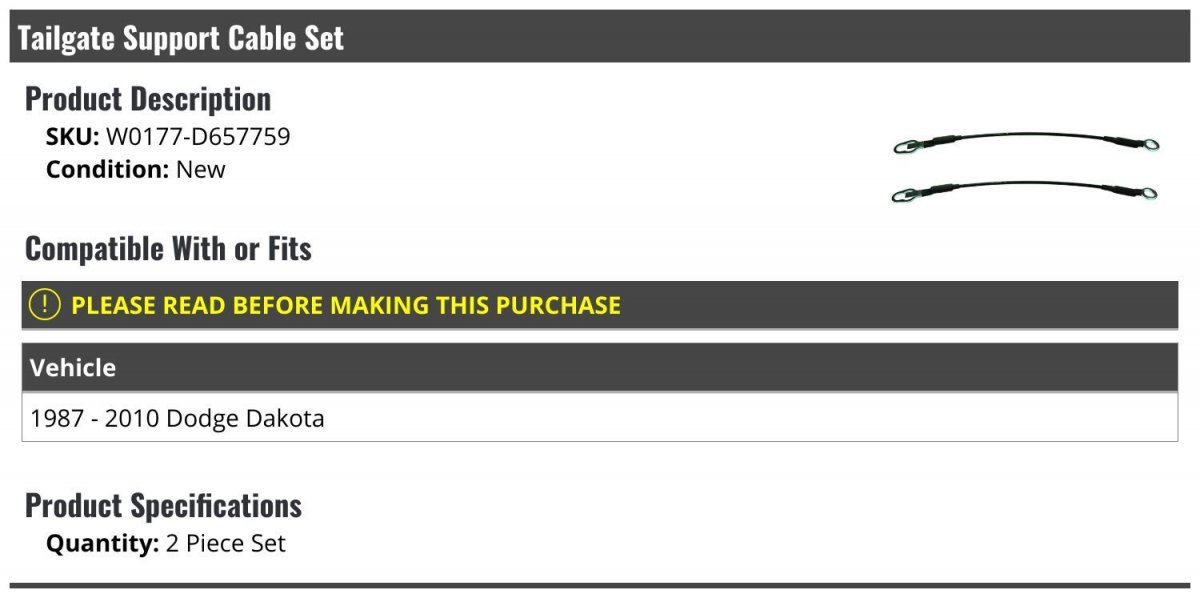The height and width of the screenshot is (598, 1200).
Task: Click the Condition label
Action: click(x=108, y=170)
